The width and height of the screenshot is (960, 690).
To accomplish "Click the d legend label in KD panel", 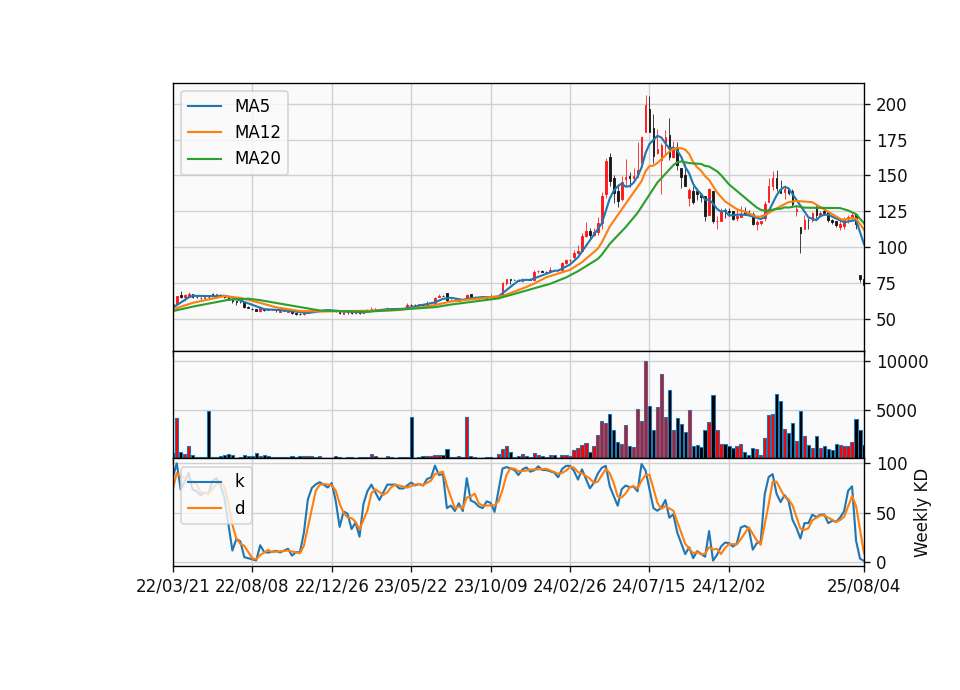I will pos(240,508).
